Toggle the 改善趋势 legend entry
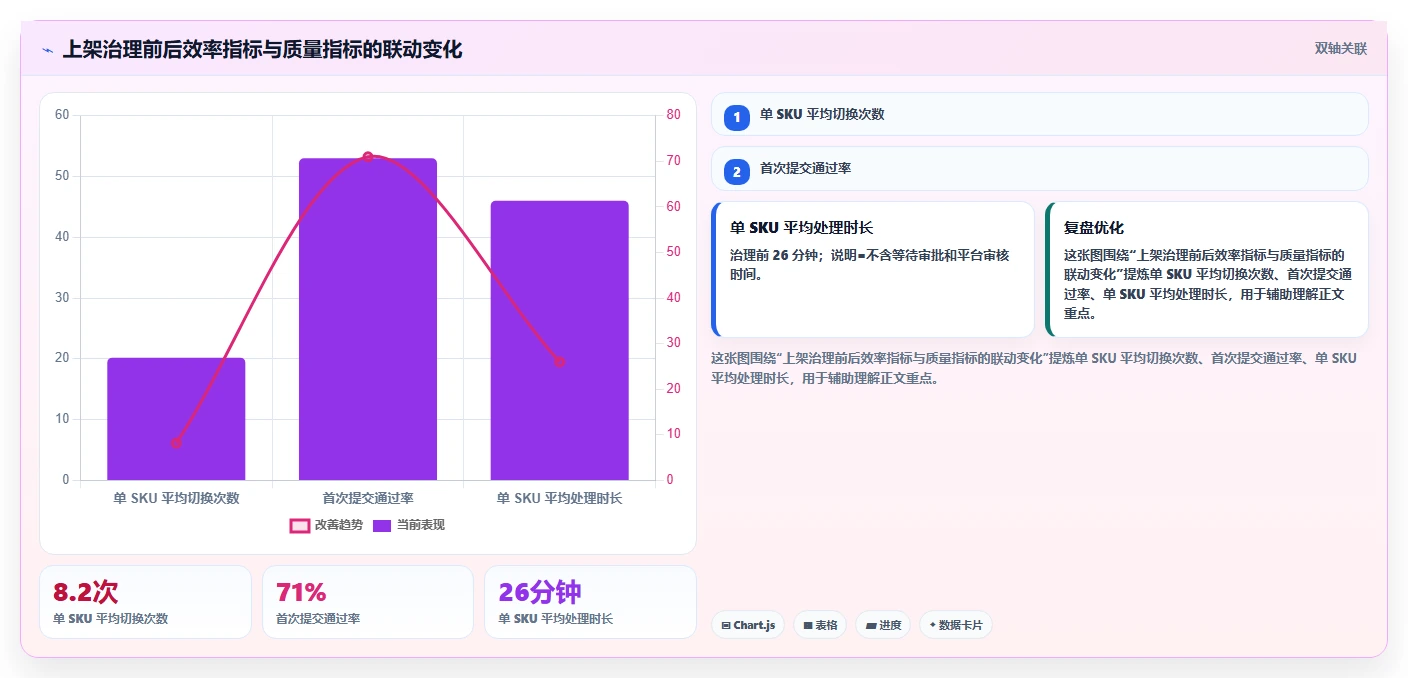1408x678 pixels. pyautogui.click(x=327, y=525)
